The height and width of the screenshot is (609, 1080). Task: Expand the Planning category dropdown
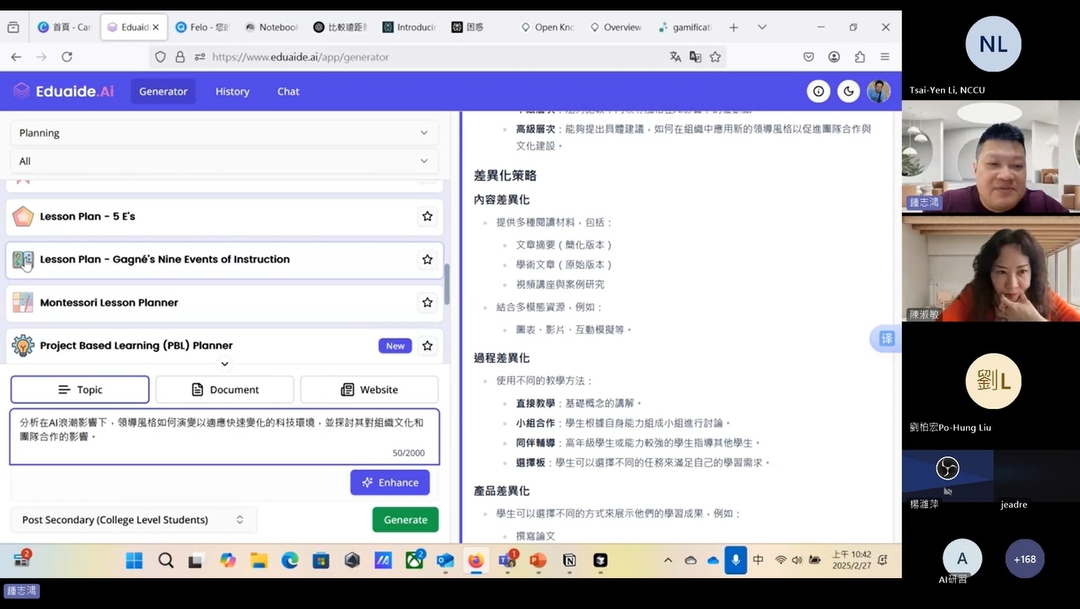tap(225, 133)
